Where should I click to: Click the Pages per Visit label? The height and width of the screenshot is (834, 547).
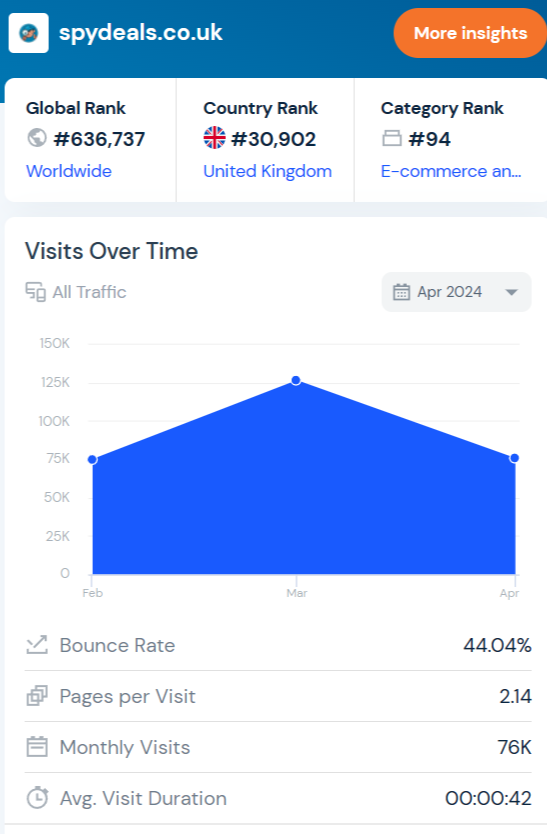click(127, 696)
